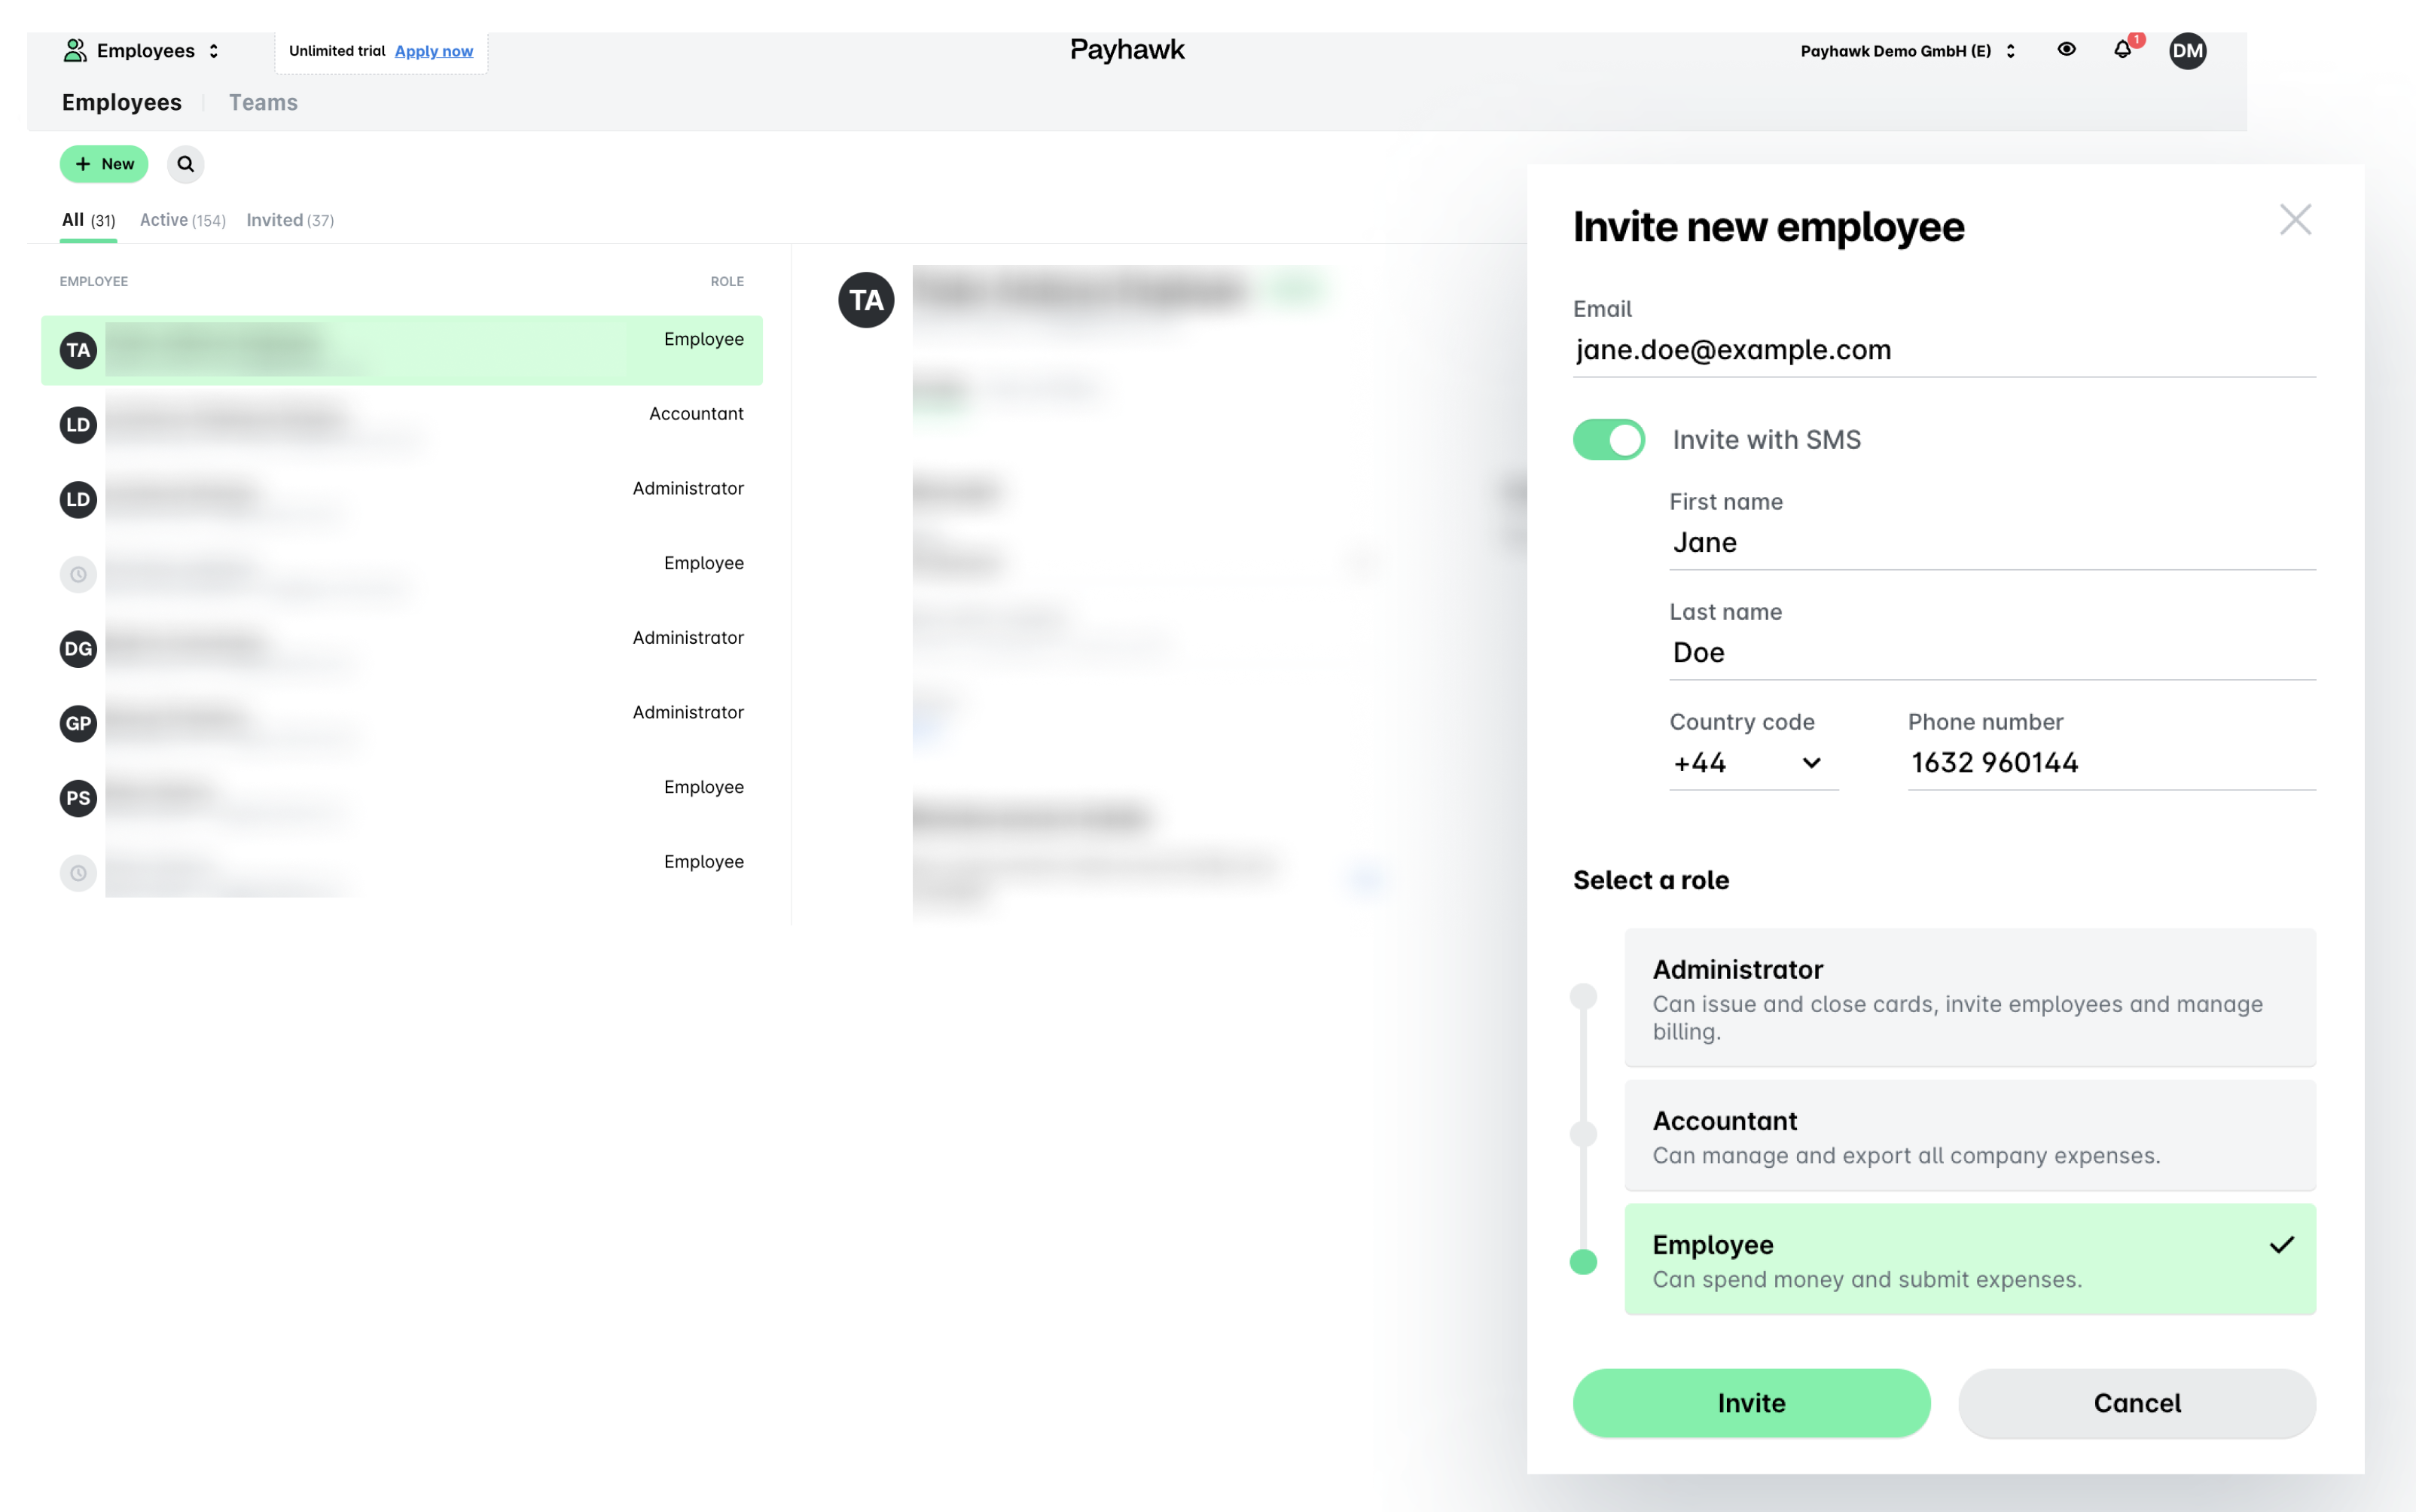2416x1512 pixels.
Task: Click the Payhawk logo
Action: [x=1127, y=50]
